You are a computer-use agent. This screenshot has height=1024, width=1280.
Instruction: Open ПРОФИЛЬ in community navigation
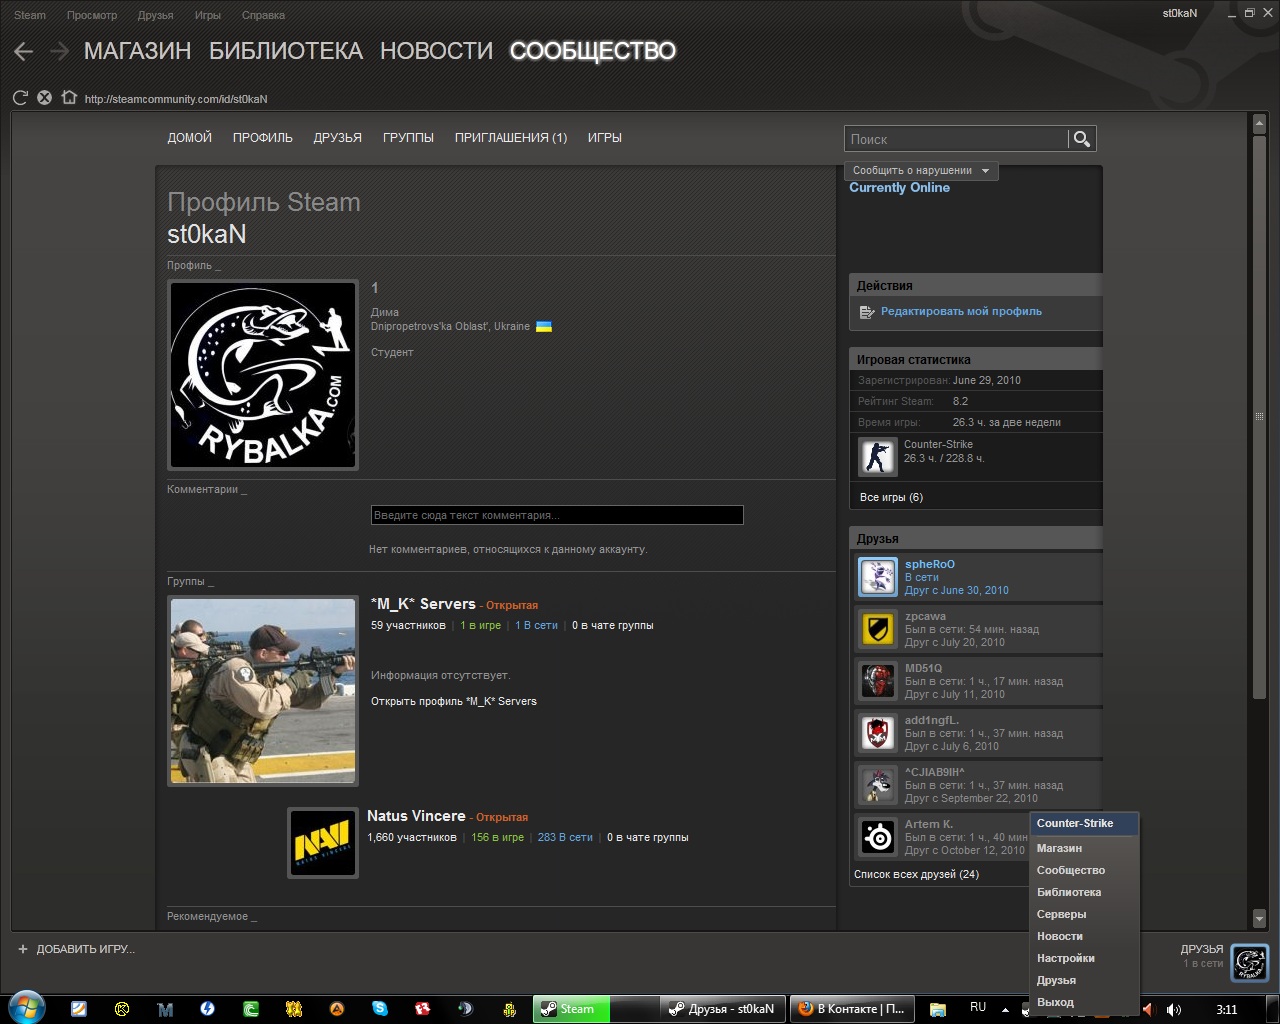(263, 138)
